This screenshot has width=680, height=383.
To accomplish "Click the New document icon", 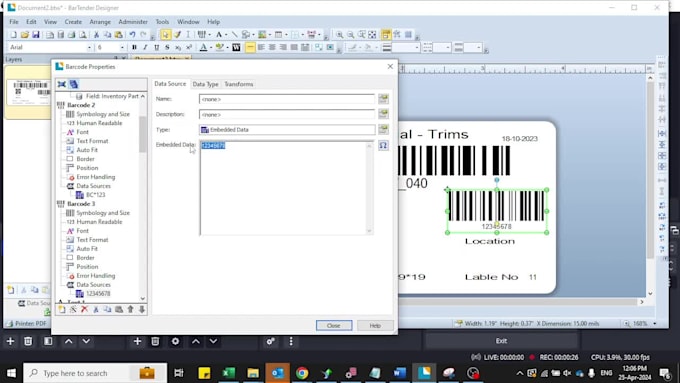I will 13,35.
